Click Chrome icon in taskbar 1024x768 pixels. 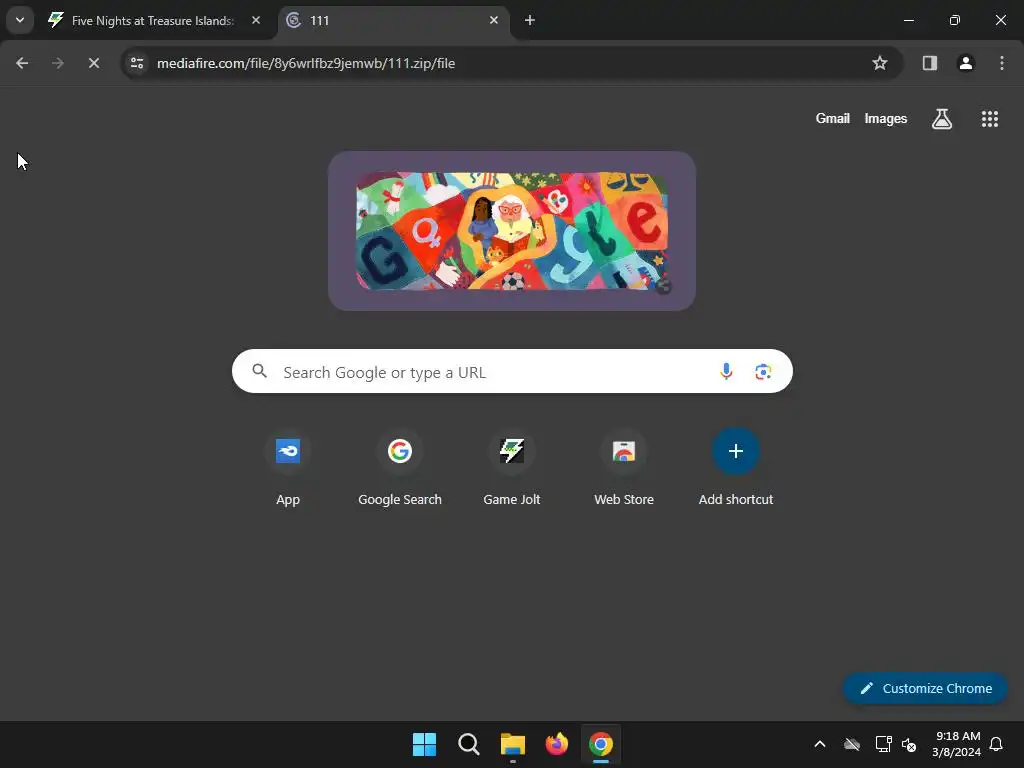click(x=601, y=744)
